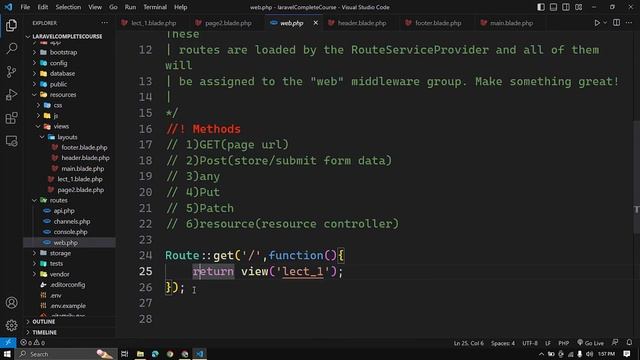
Task: Open the Terminal menu
Action: 155,7
